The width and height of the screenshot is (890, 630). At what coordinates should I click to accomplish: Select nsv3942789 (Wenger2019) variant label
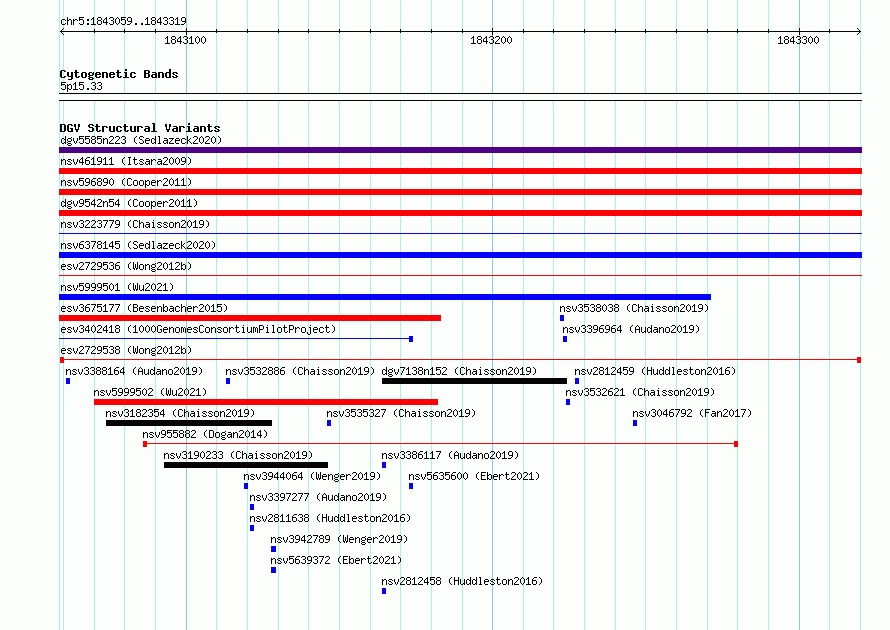[x=339, y=539]
